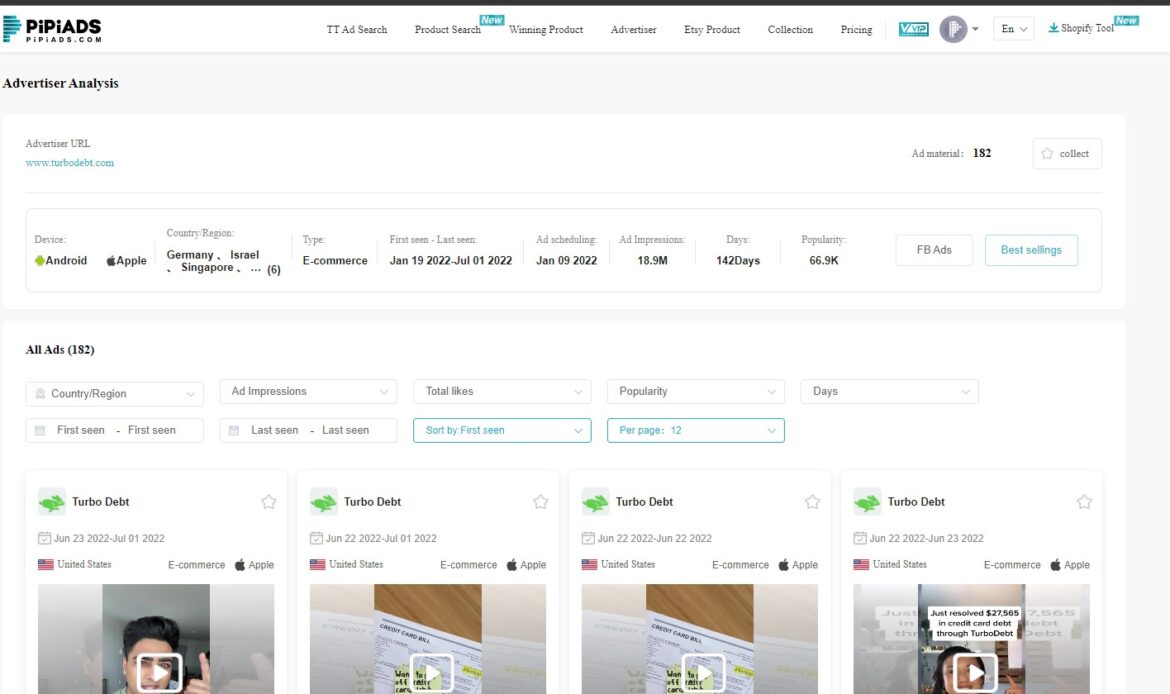This screenshot has width=1170, height=694.
Task: Click the First seen end date field
Action: 151,431
